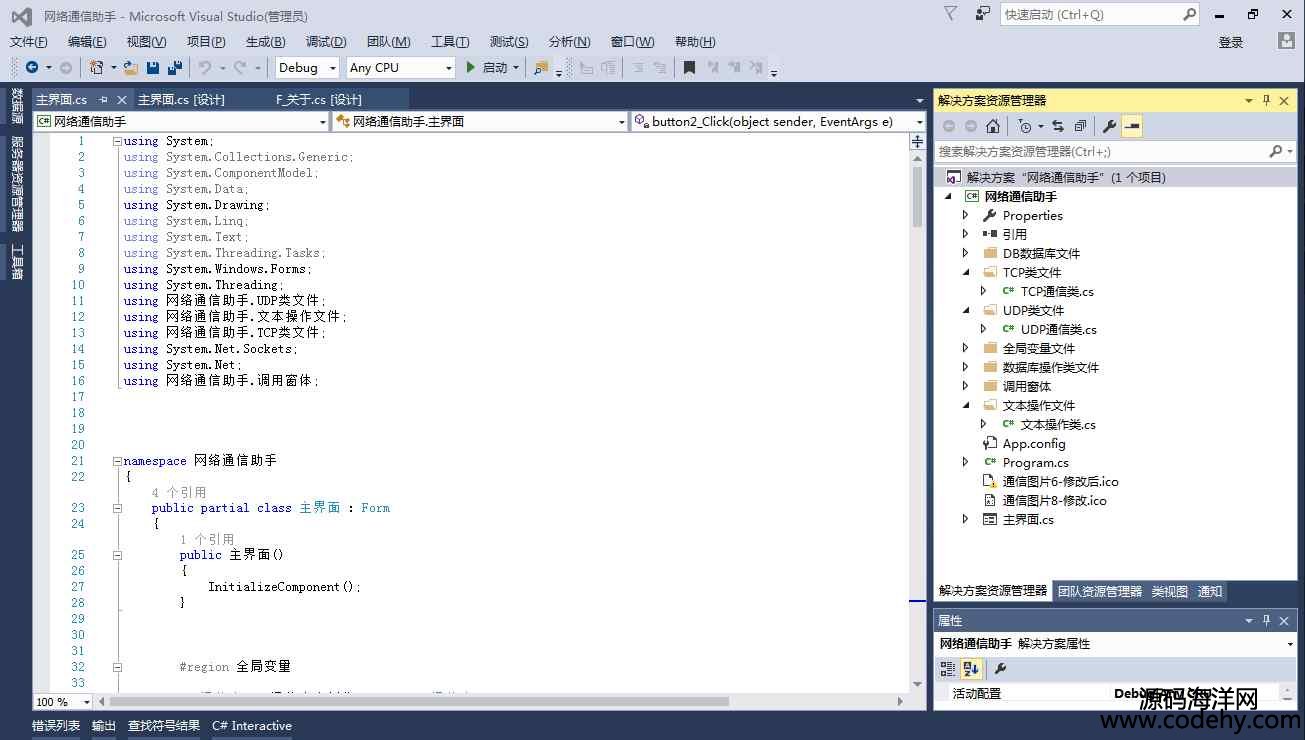Click the New Project toolbar icon

(96, 68)
